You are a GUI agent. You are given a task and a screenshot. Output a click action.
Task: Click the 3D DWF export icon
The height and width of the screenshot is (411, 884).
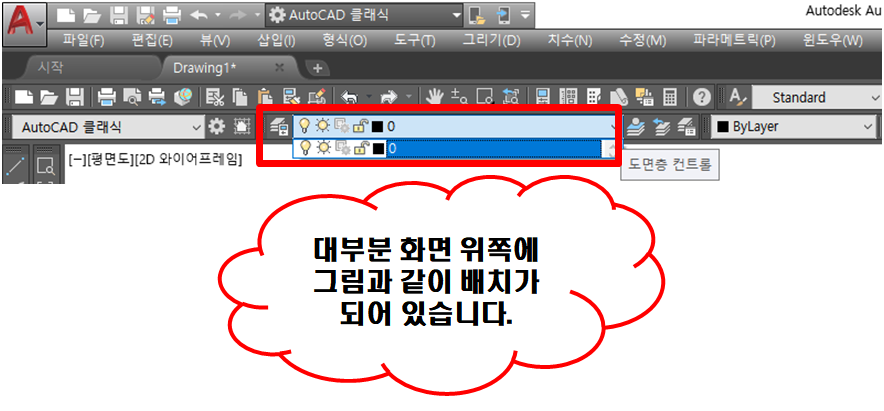click(x=183, y=98)
